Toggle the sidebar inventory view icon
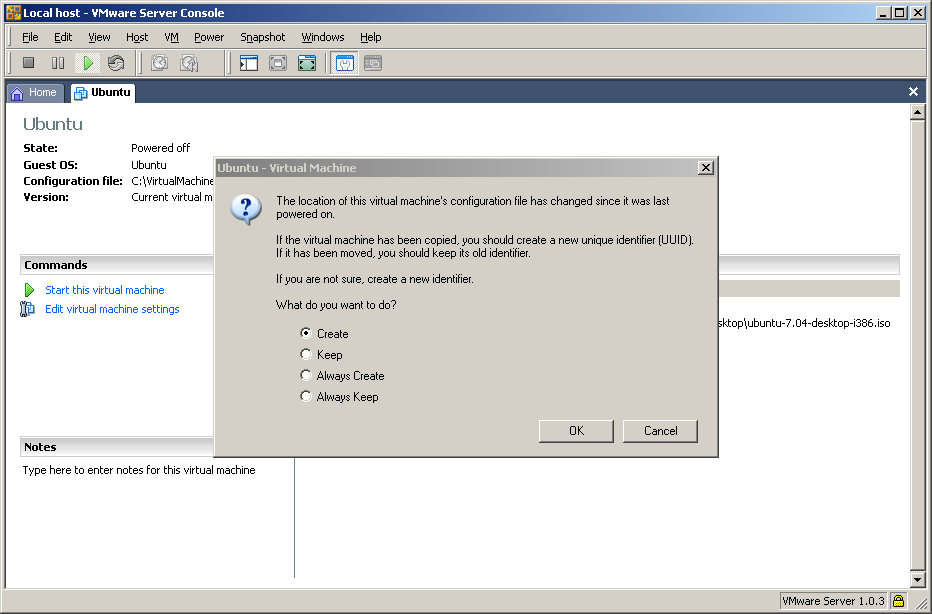 [x=249, y=63]
